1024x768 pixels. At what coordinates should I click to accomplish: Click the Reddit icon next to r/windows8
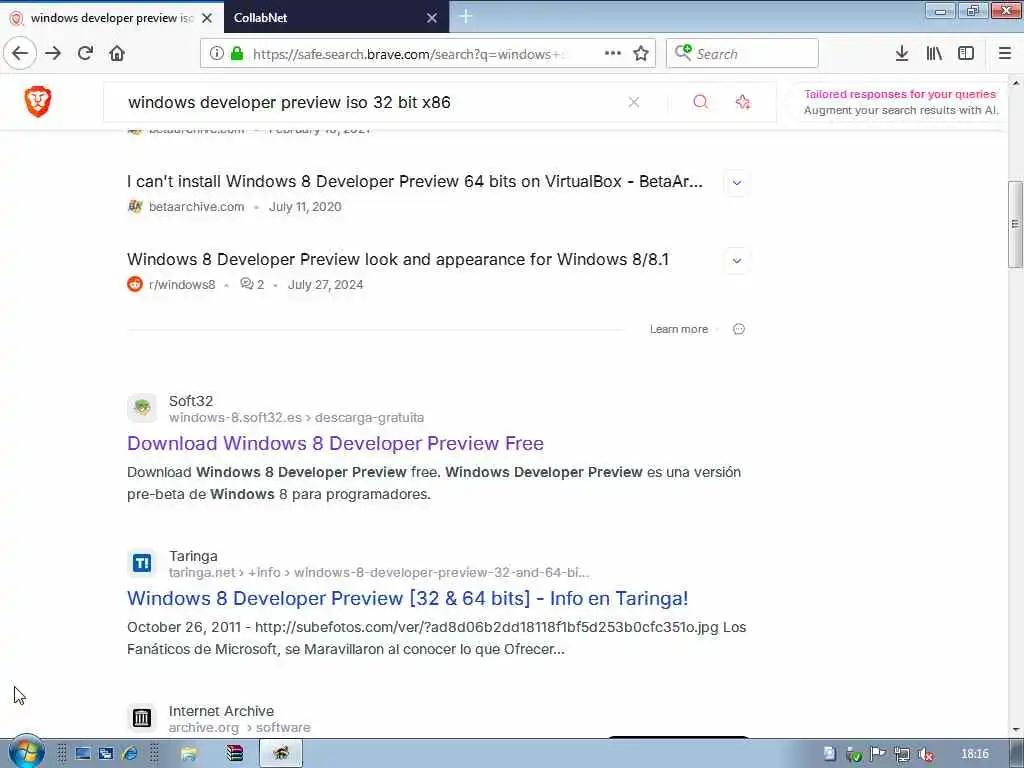pos(135,284)
